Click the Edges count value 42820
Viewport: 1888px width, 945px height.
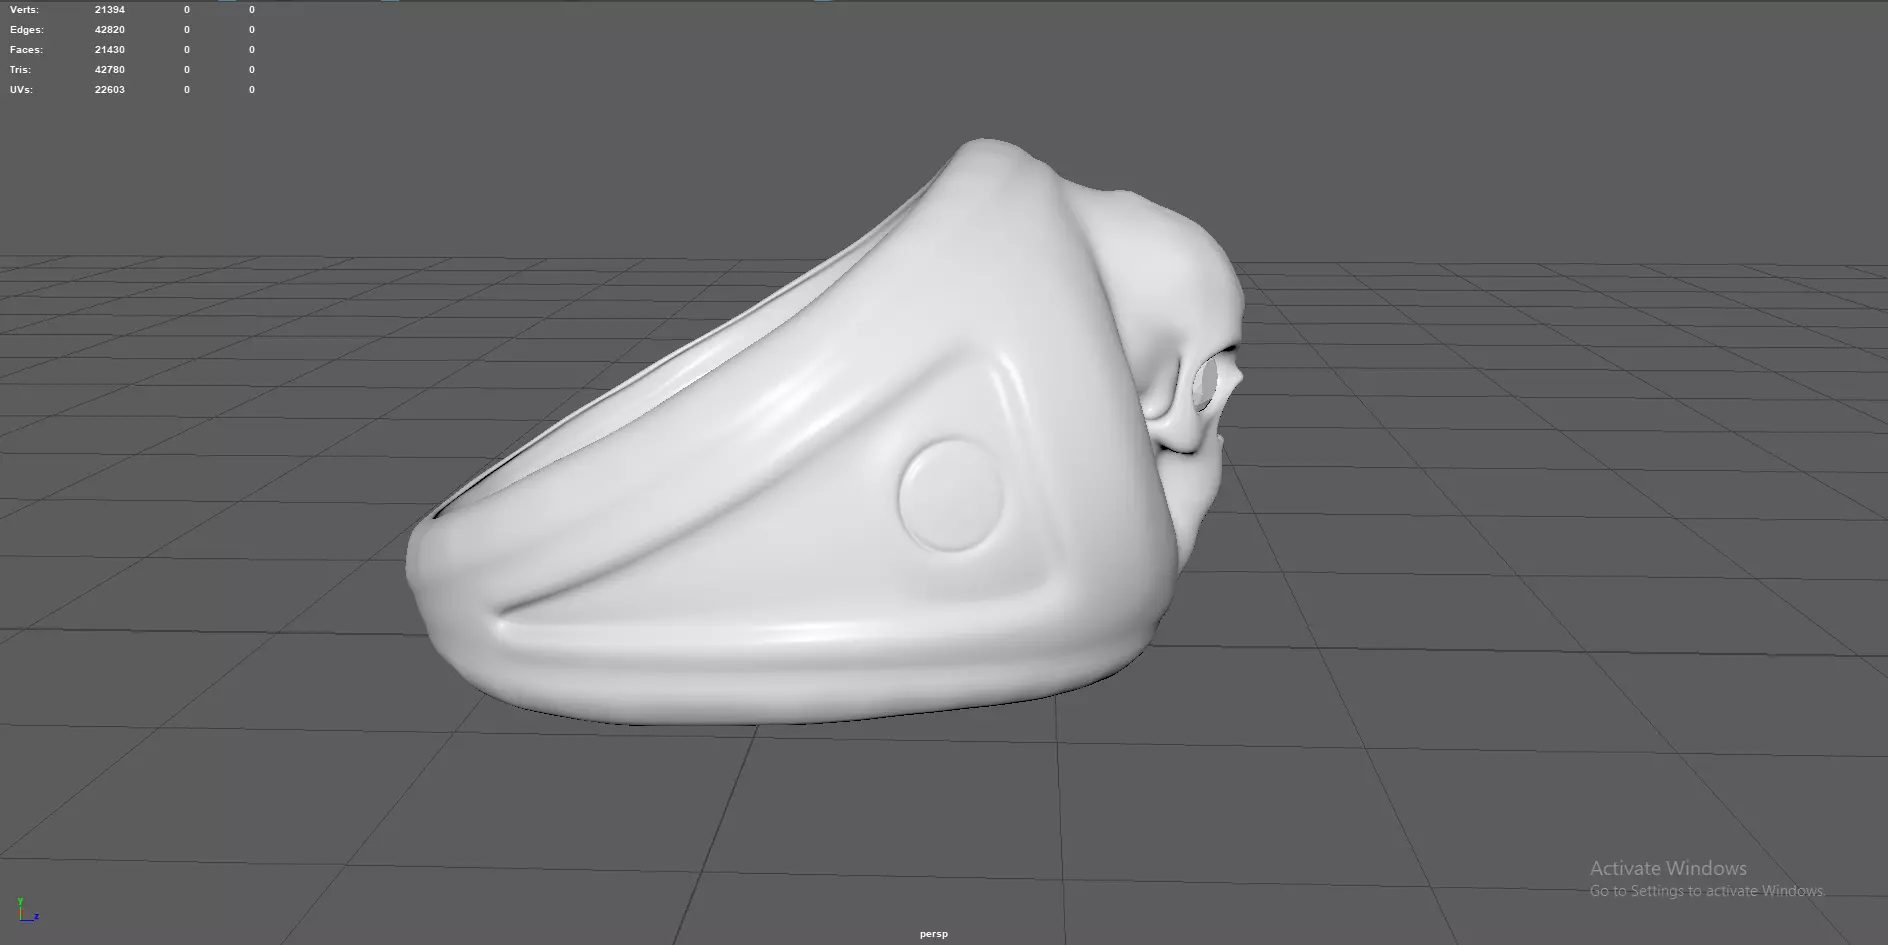coord(110,30)
